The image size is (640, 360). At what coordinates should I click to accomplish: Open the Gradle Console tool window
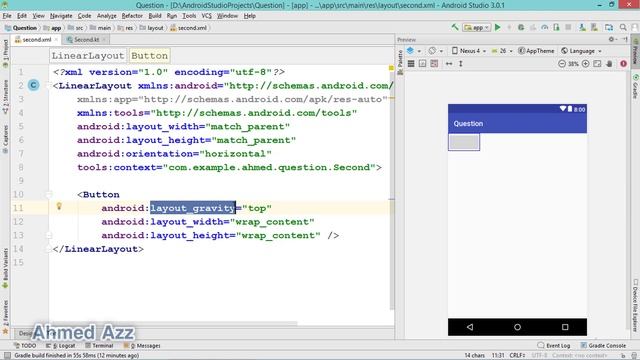coord(603,345)
